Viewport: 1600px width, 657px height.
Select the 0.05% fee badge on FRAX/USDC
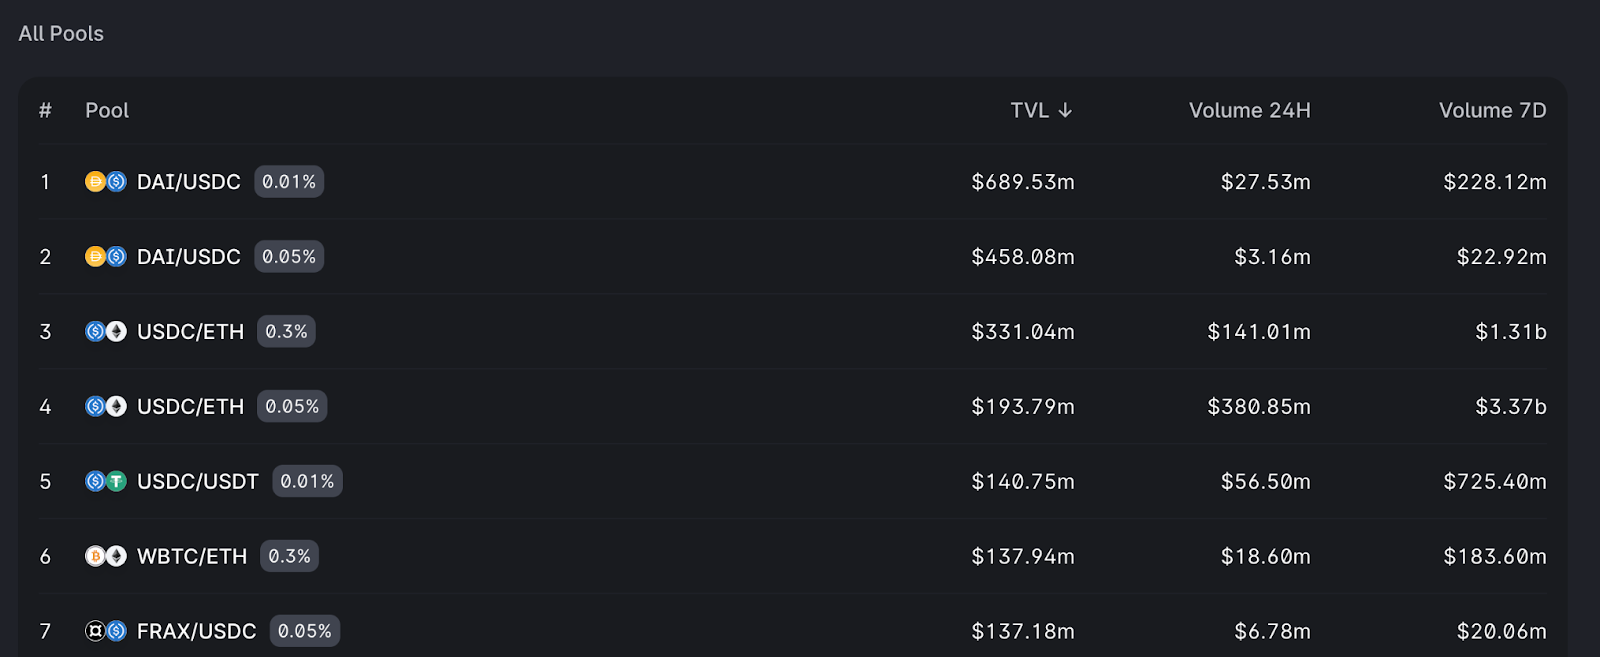click(305, 631)
